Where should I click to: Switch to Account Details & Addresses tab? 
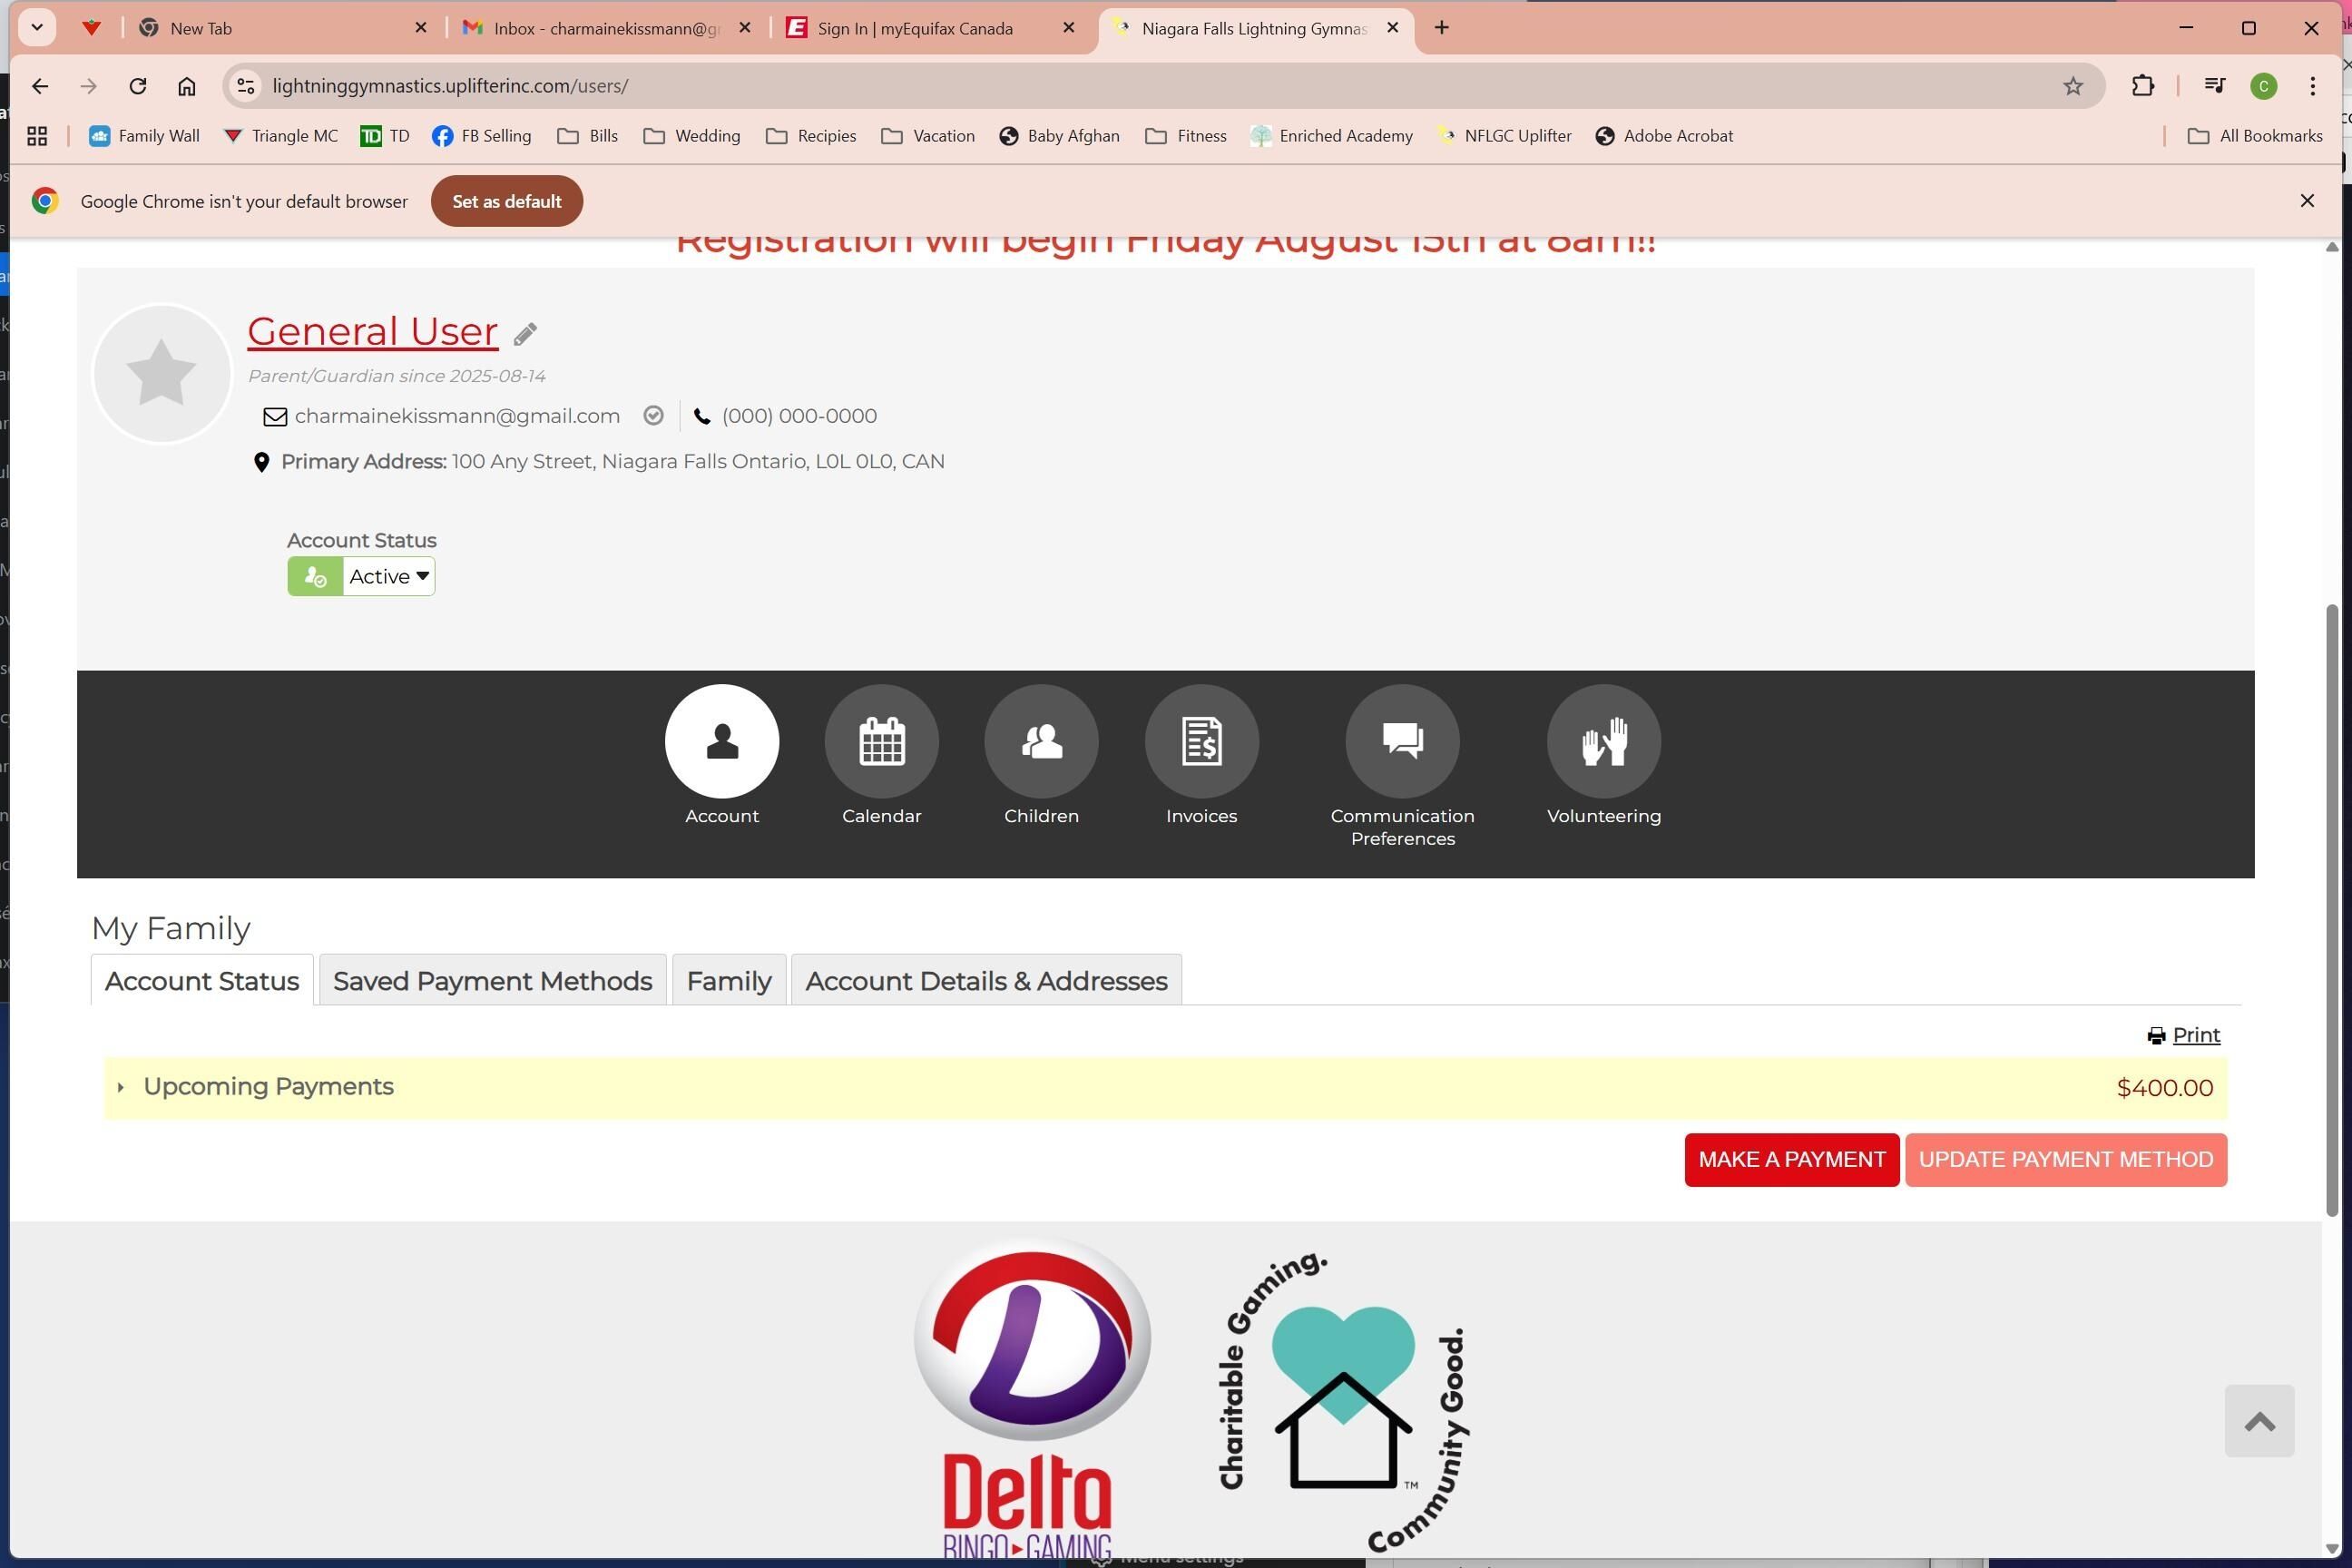(985, 981)
